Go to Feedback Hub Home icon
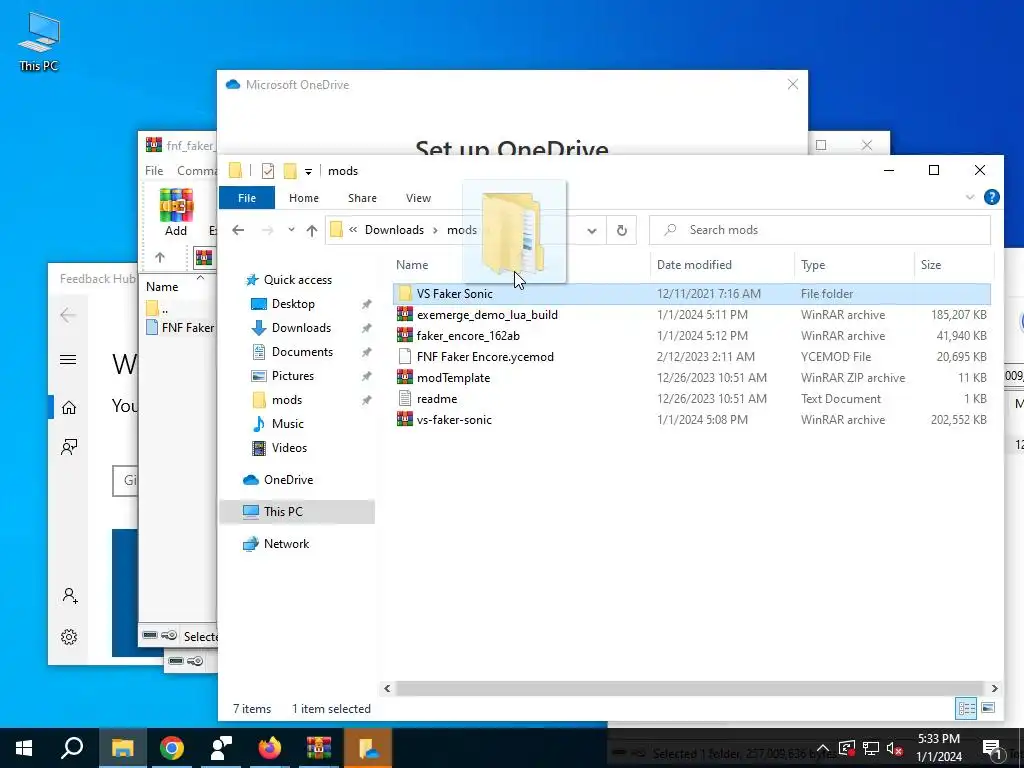 69,408
